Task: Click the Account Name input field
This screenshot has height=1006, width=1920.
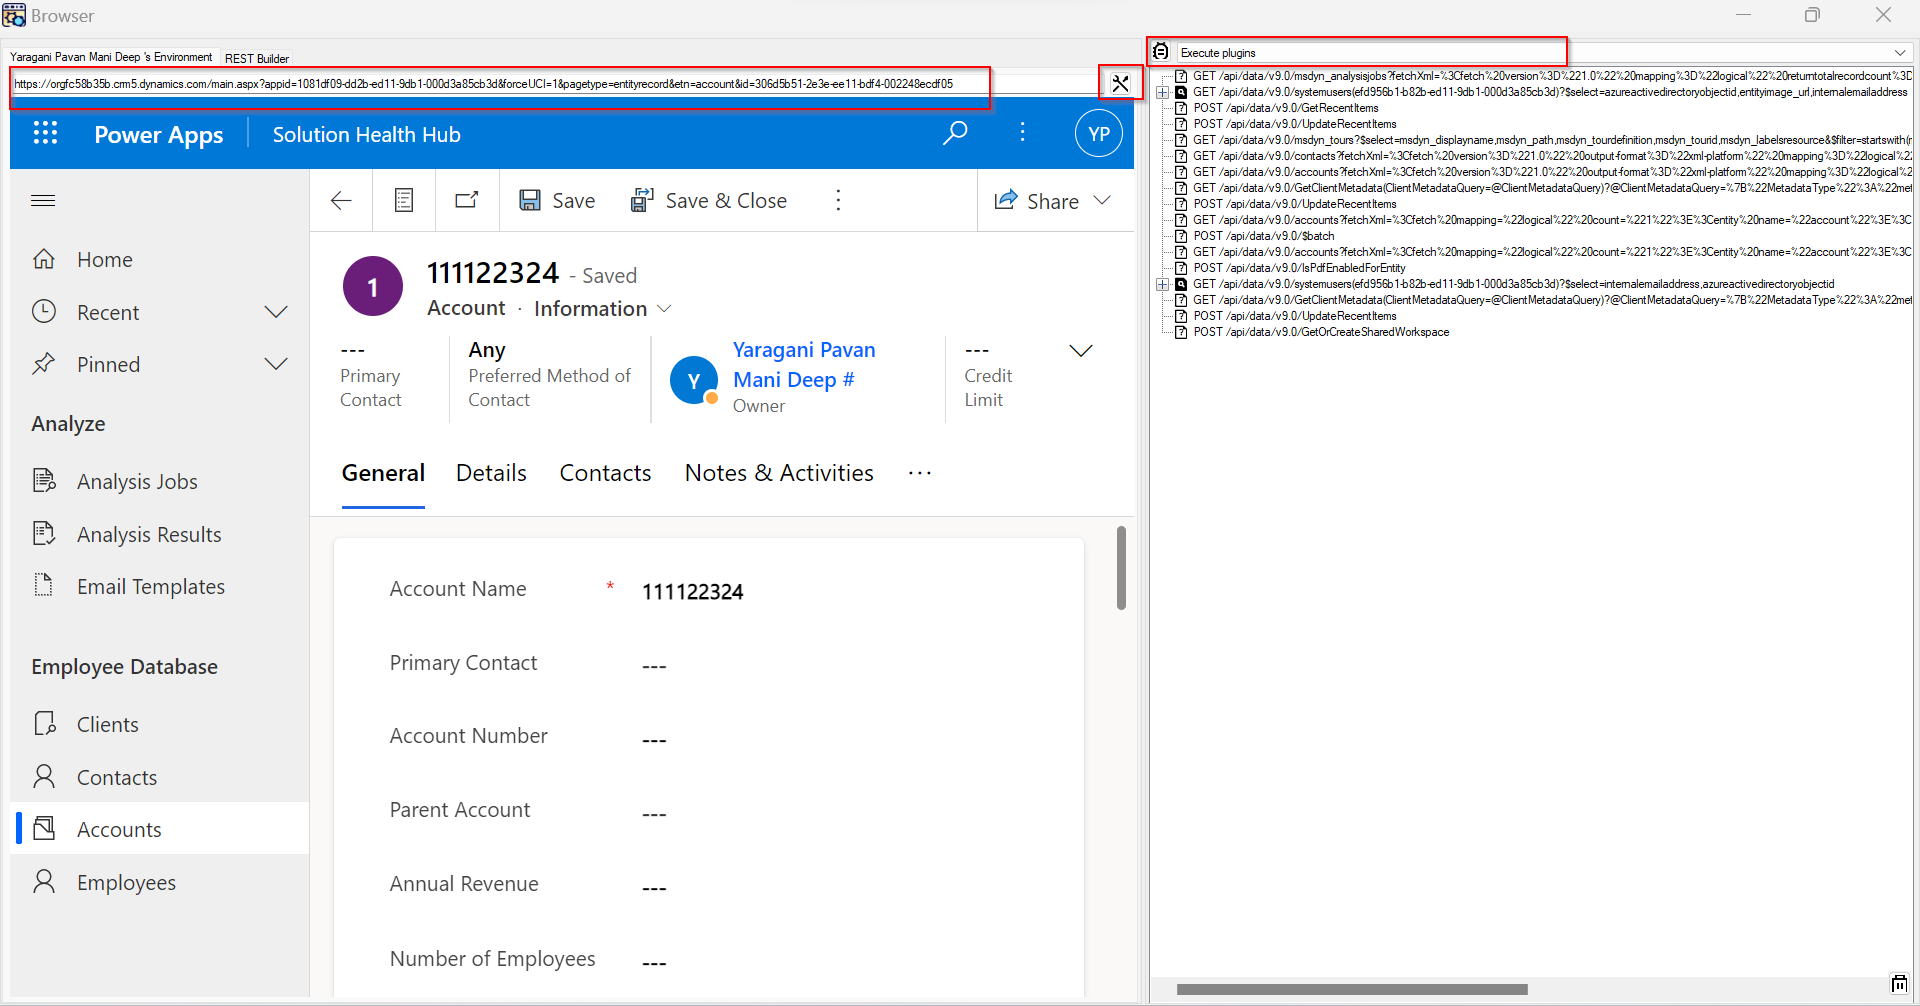Action: [x=850, y=591]
